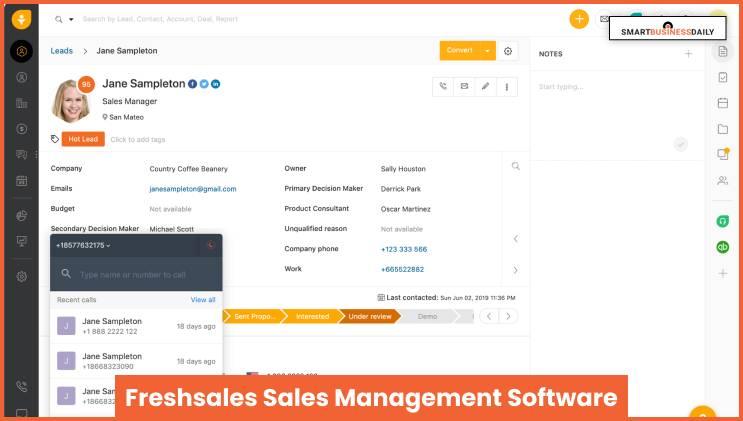Expand fields panel with right chevron
Image resolution: width=743 pixels, height=421 pixels.
coord(516,270)
